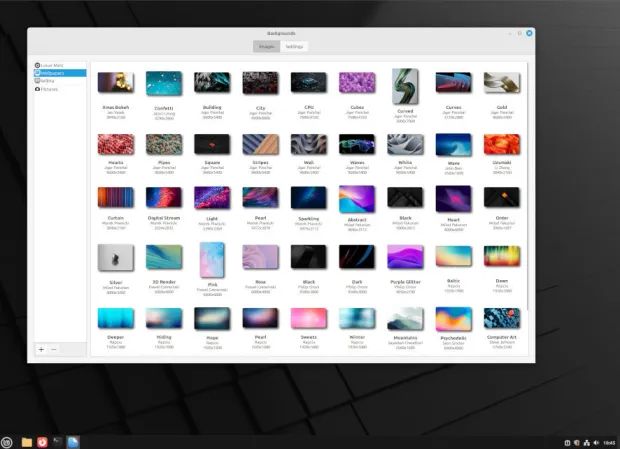Pick the Gold wallpaper thumbnail
This screenshot has height=449, width=620.
[502, 82]
